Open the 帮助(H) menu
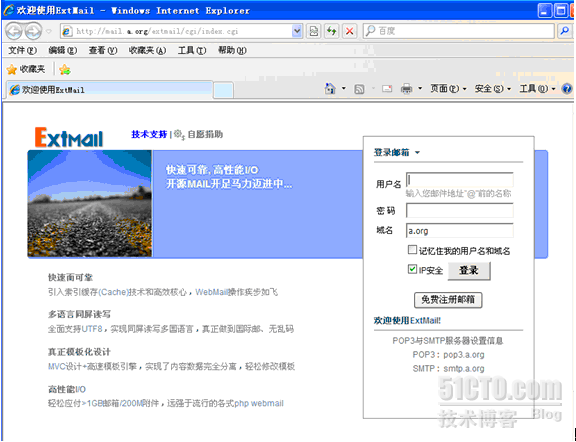576x442 pixels. click(232, 50)
